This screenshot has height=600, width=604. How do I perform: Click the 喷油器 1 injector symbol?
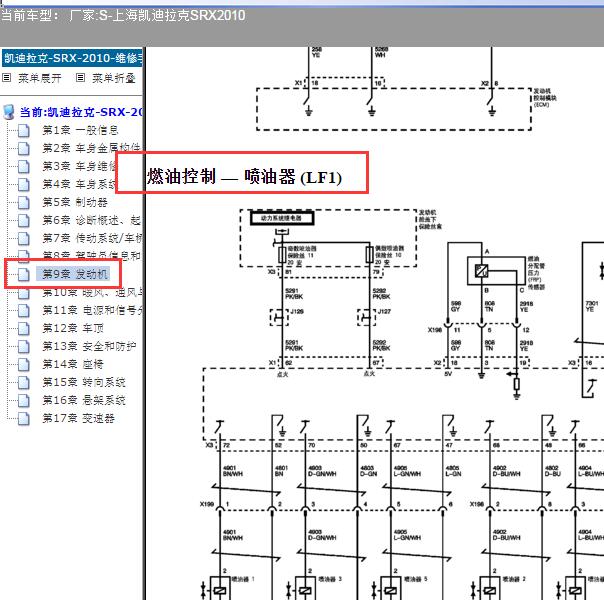coord(220,589)
